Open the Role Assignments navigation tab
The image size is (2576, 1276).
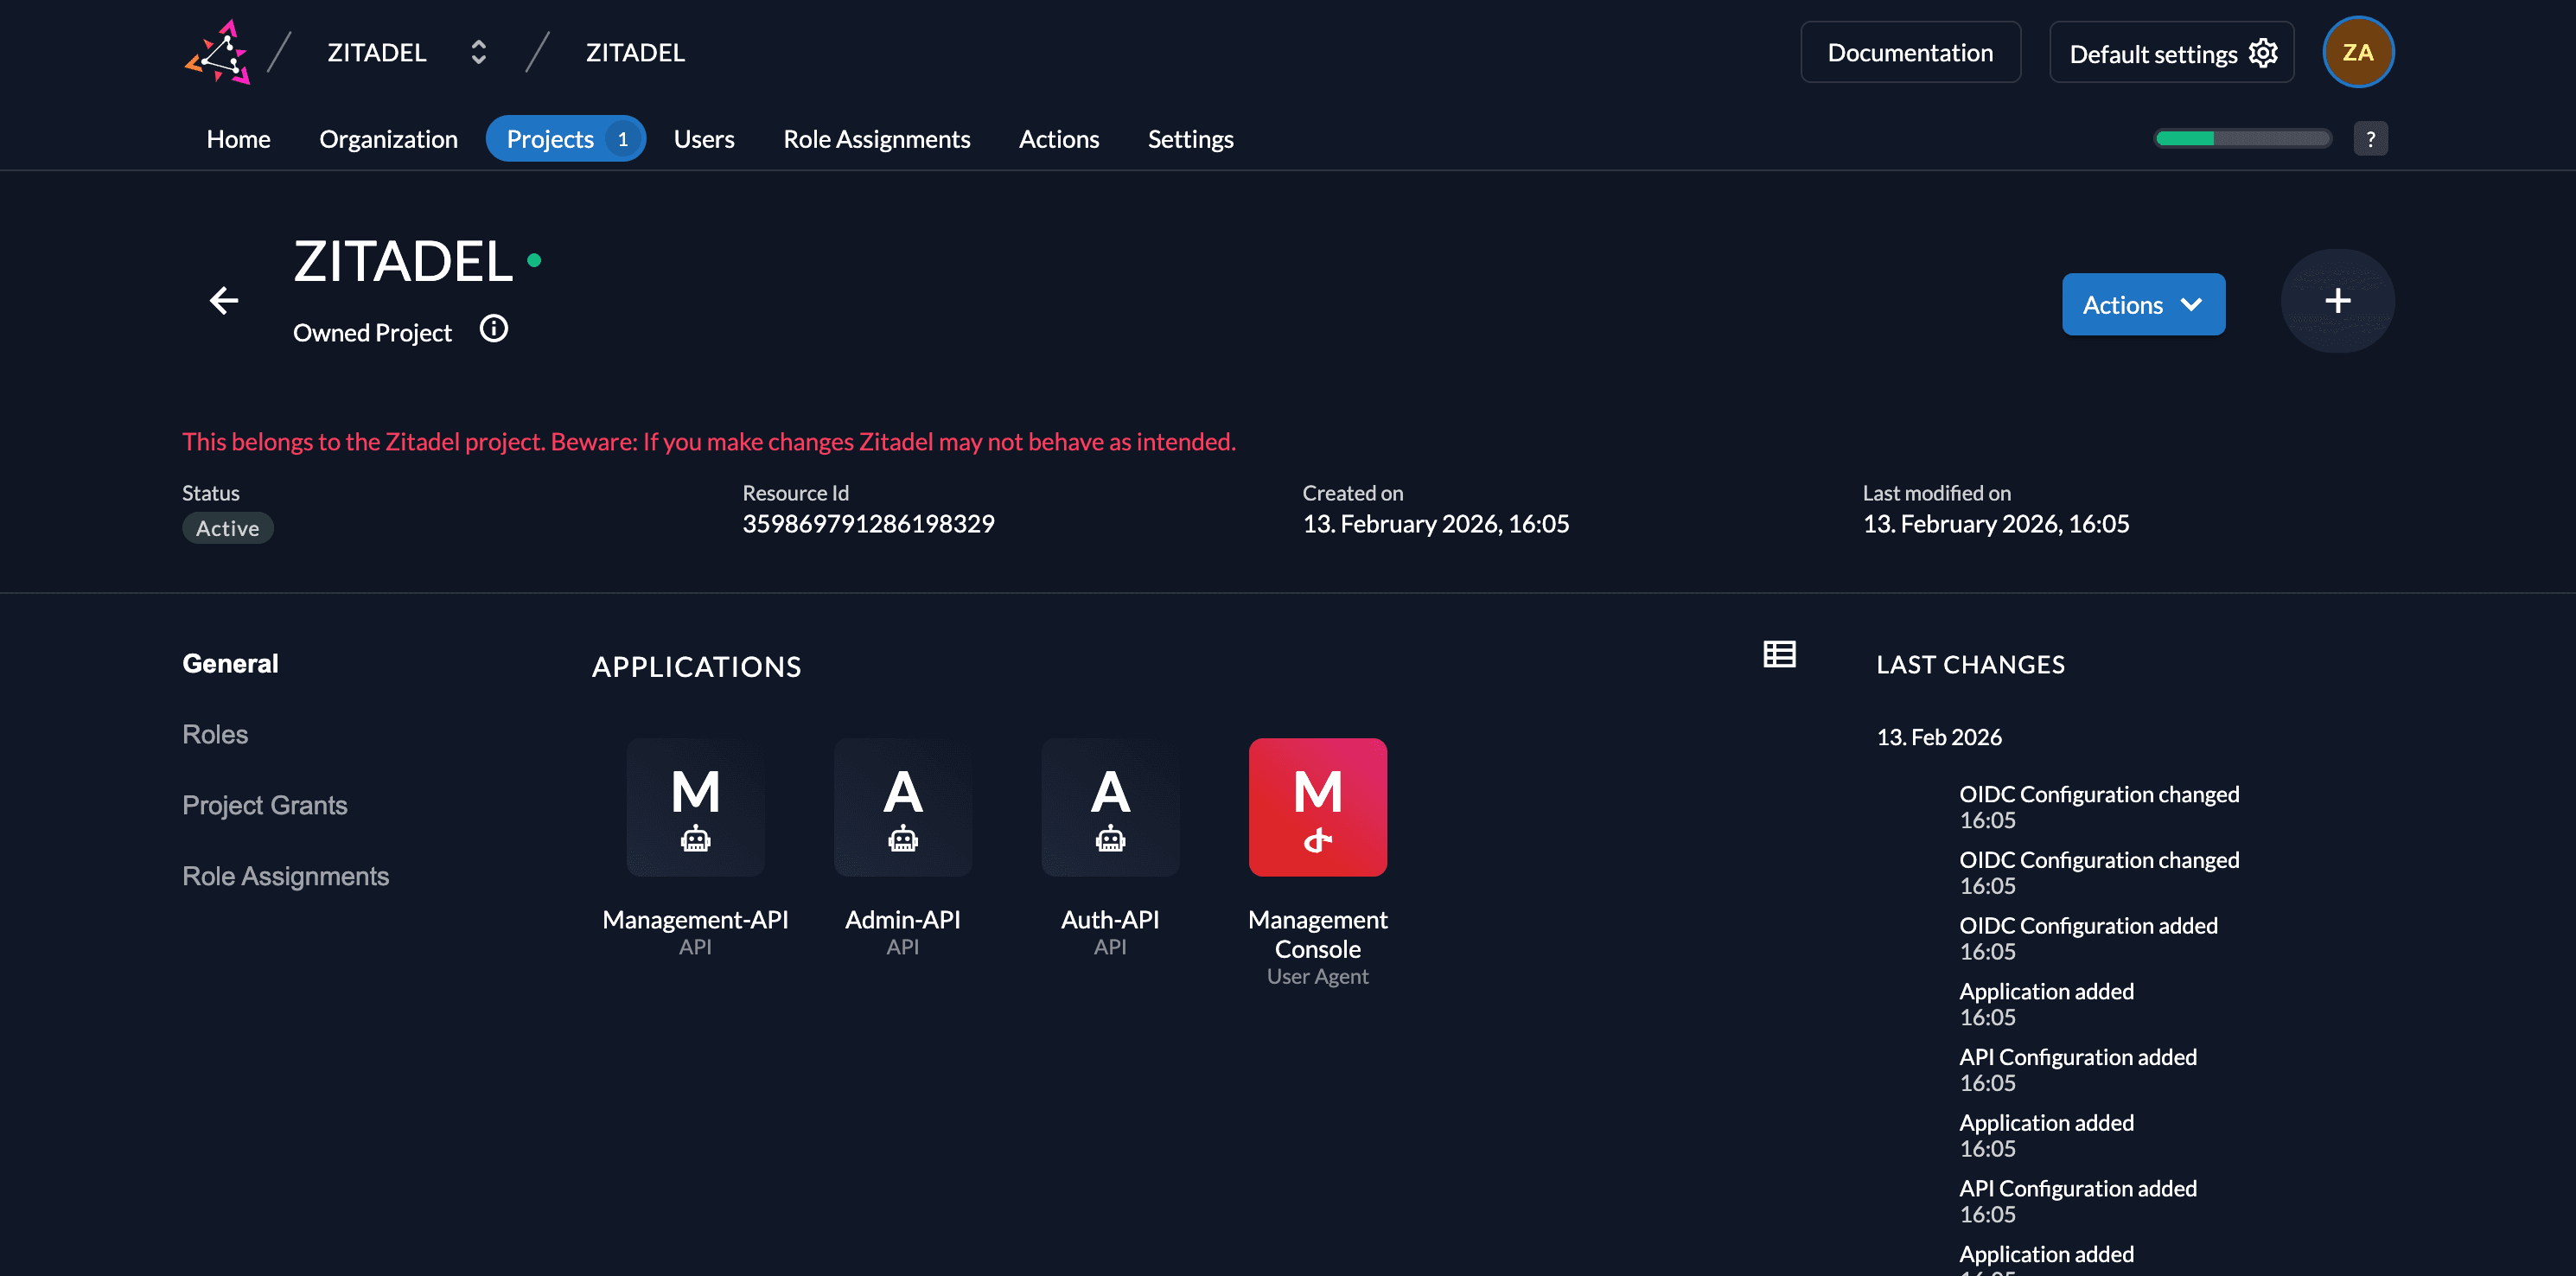tap(876, 139)
